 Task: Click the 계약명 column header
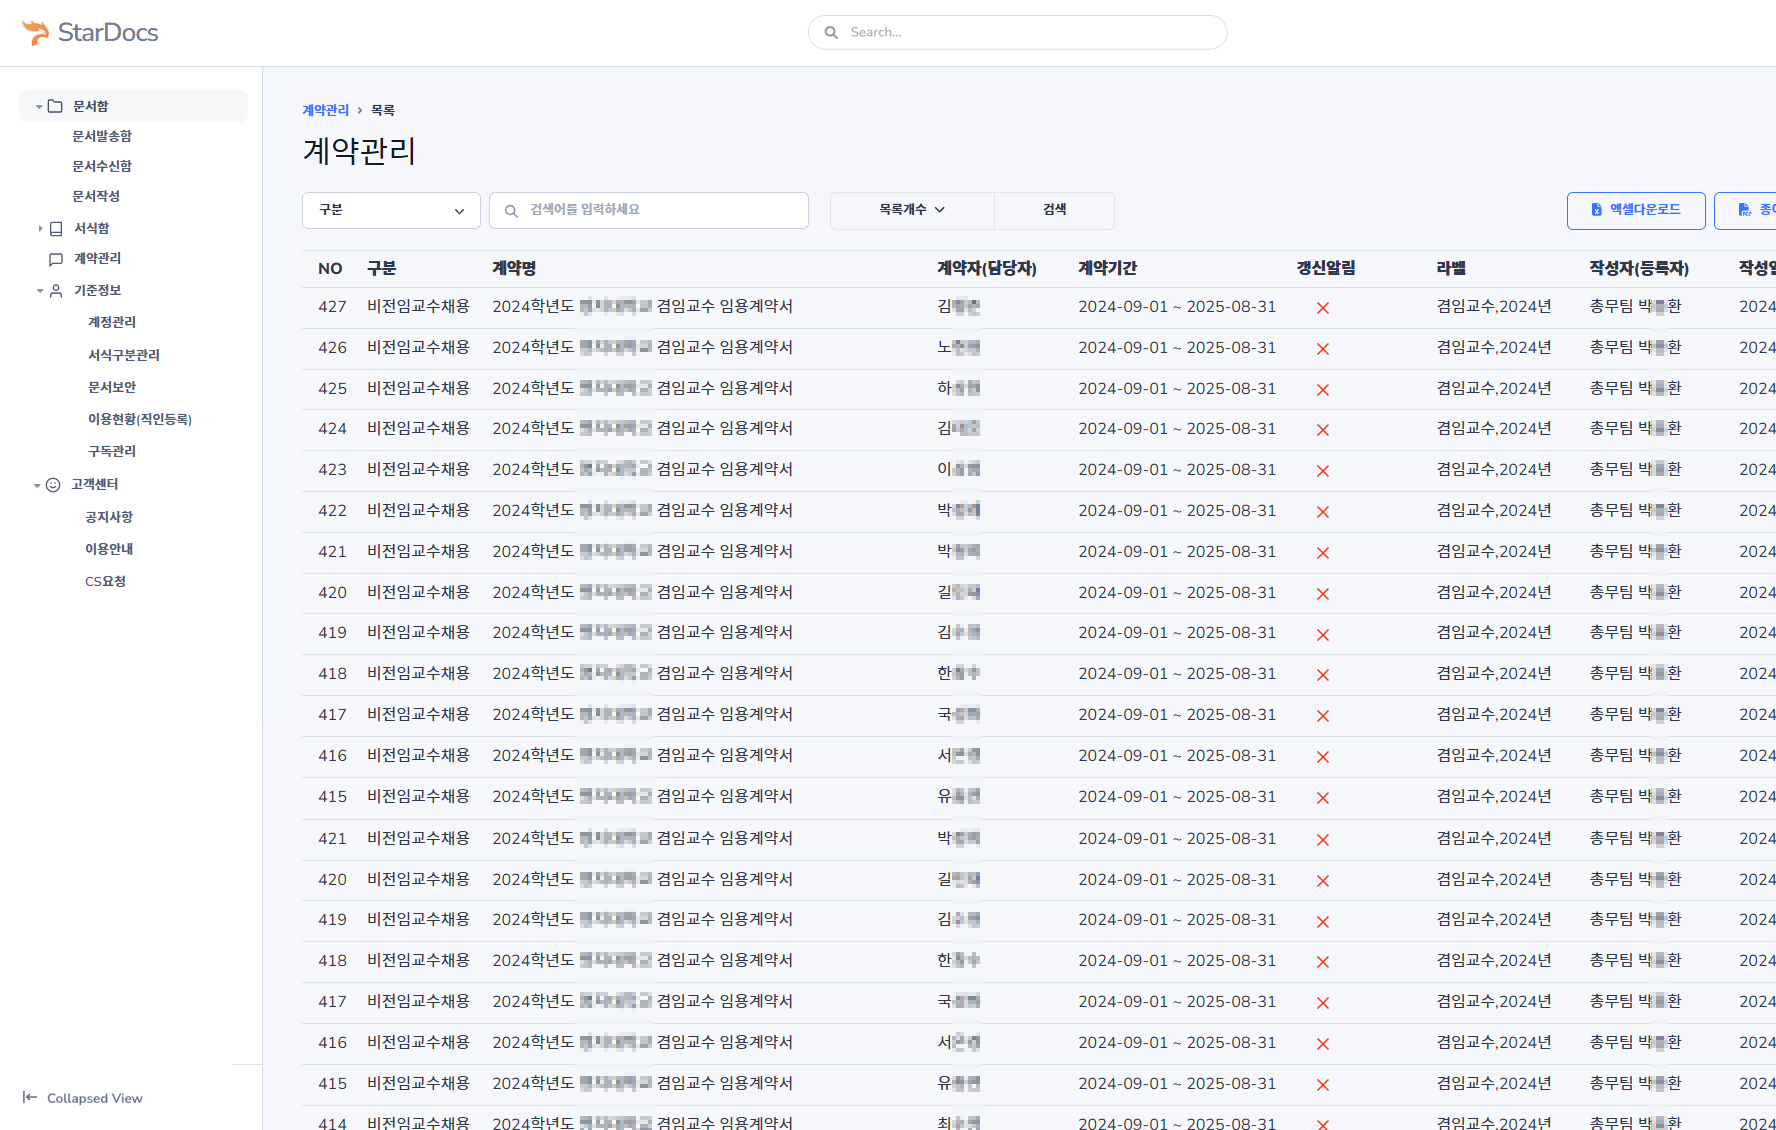514,268
